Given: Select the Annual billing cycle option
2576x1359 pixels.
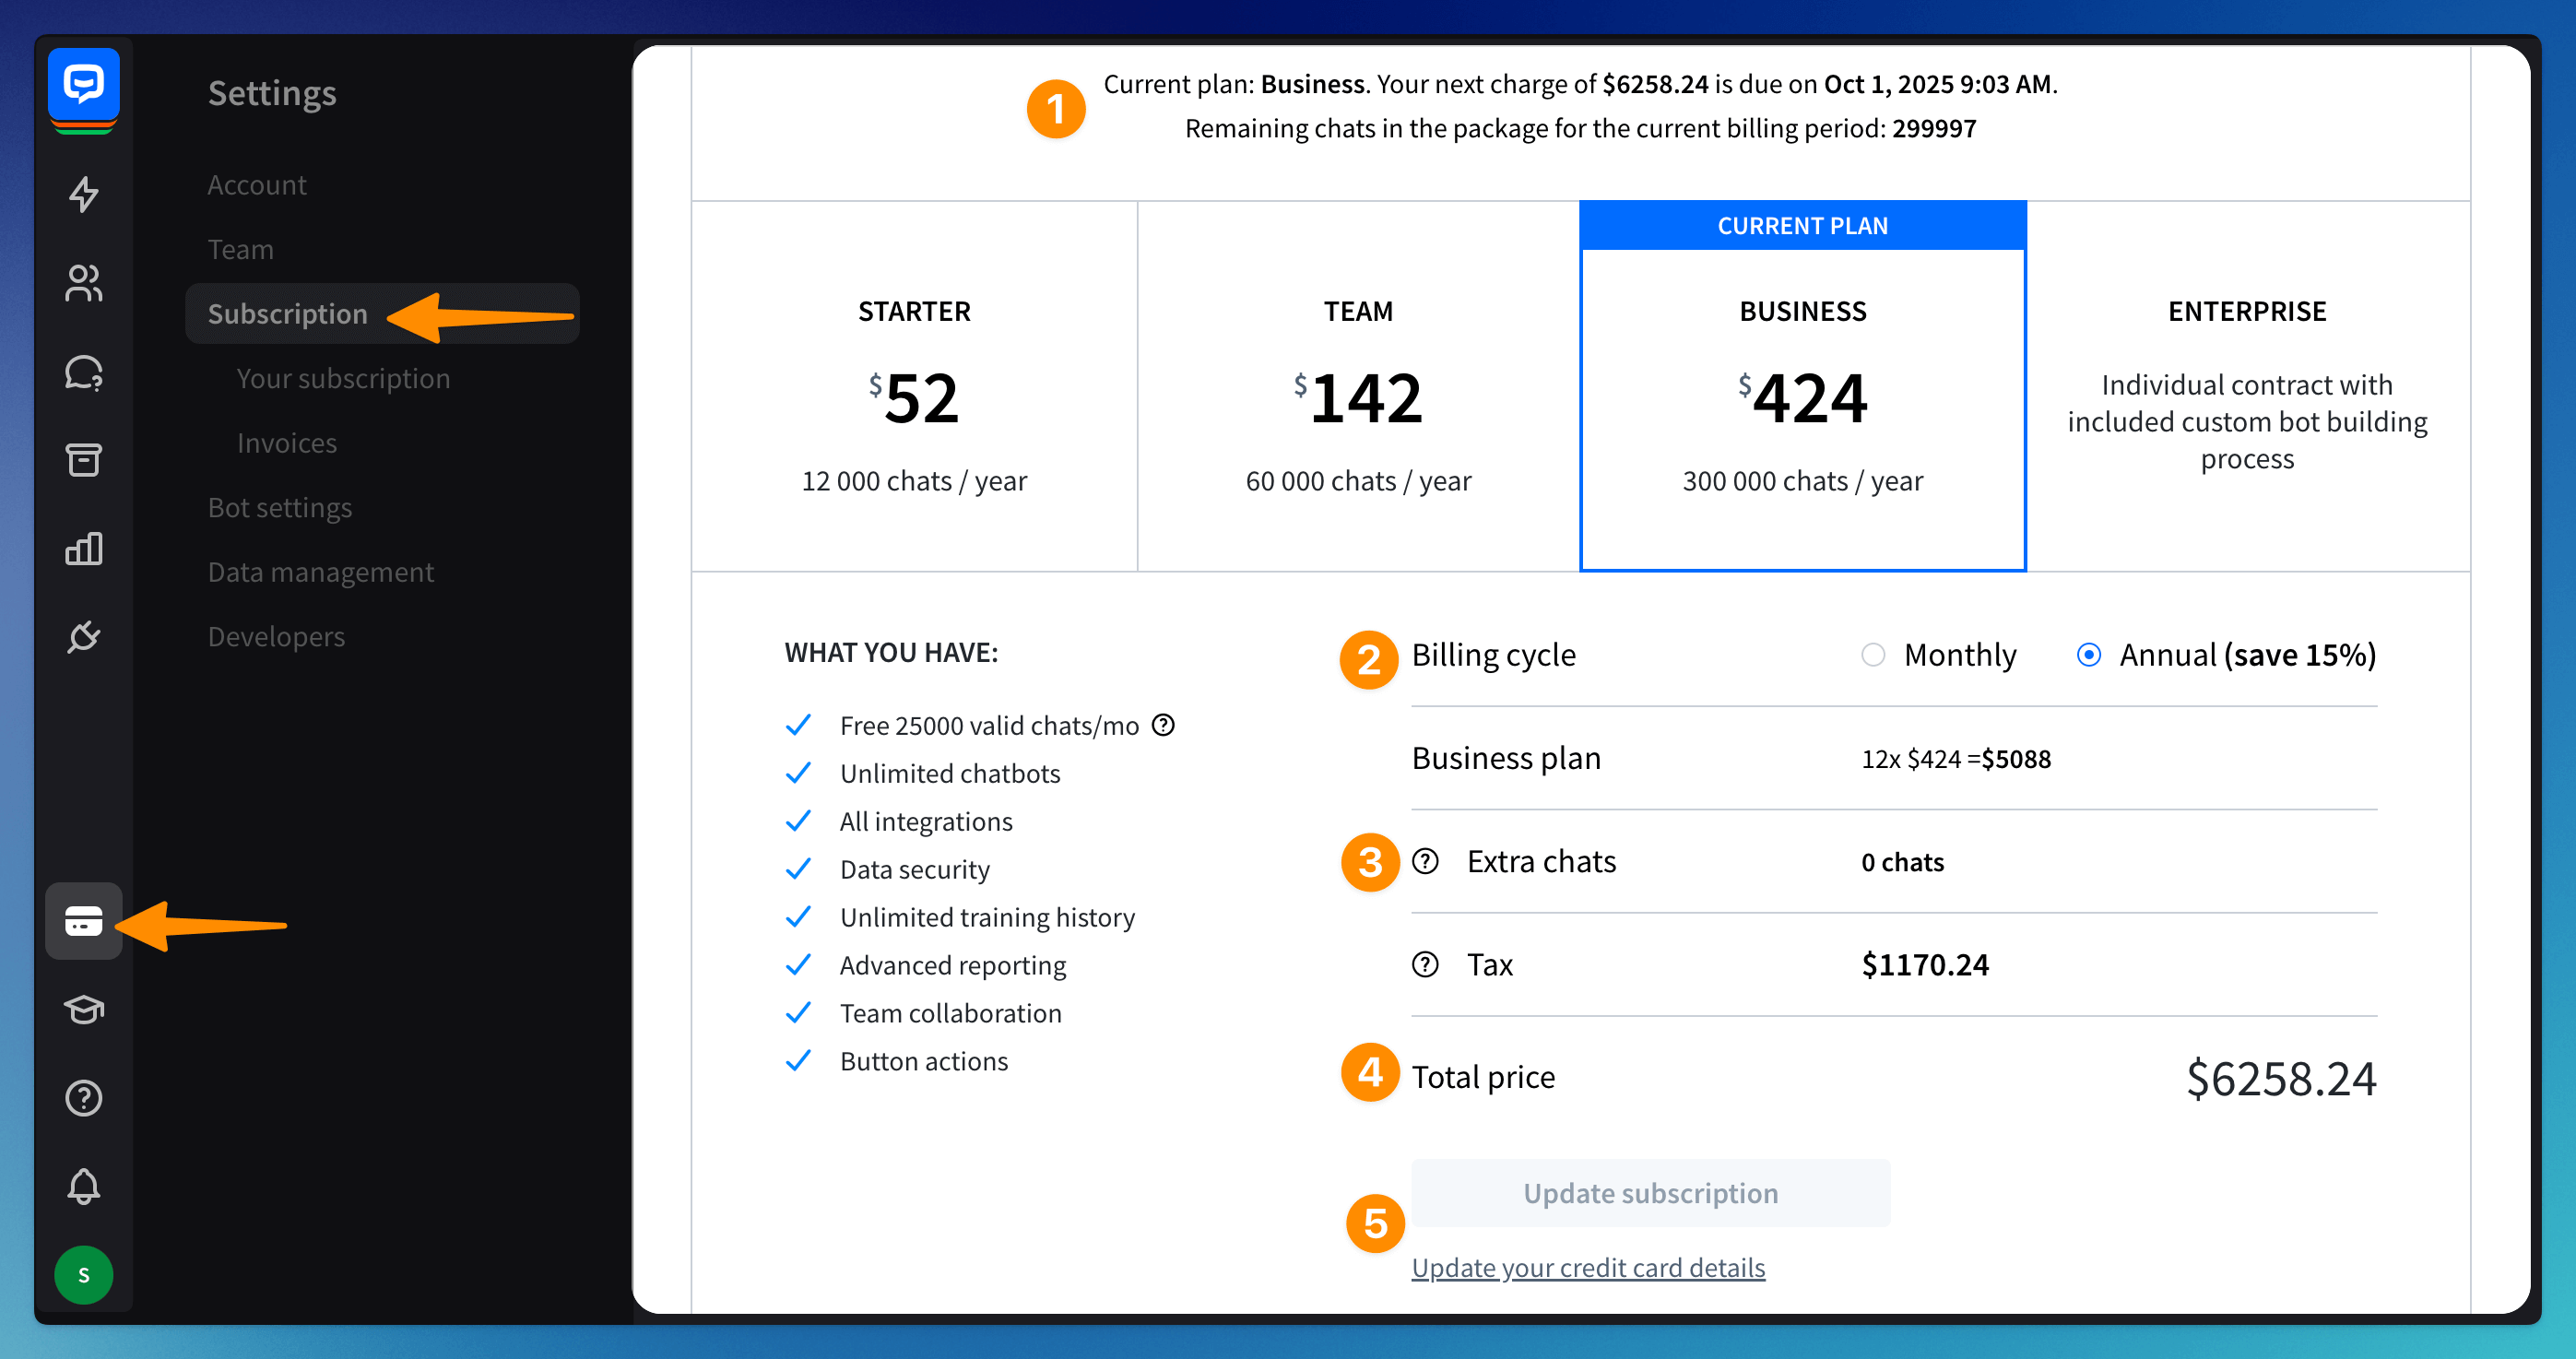Looking at the screenshot, I should coord(2088,655).
